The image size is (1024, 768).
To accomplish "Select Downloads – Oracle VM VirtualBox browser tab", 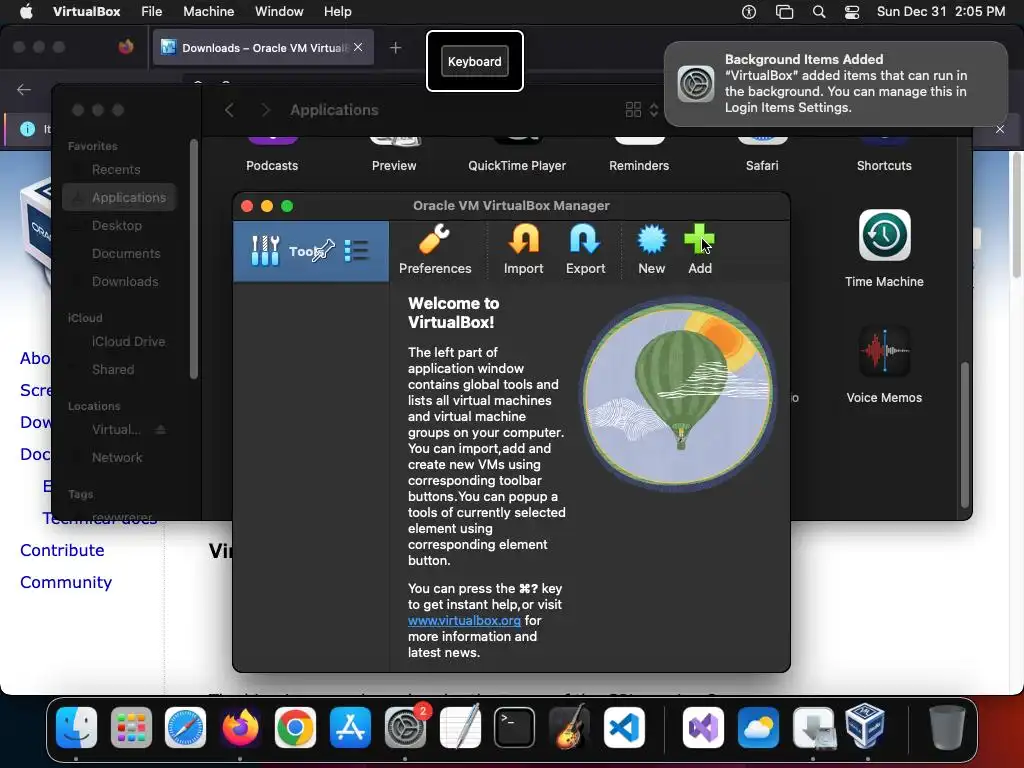I will (263, 48).
